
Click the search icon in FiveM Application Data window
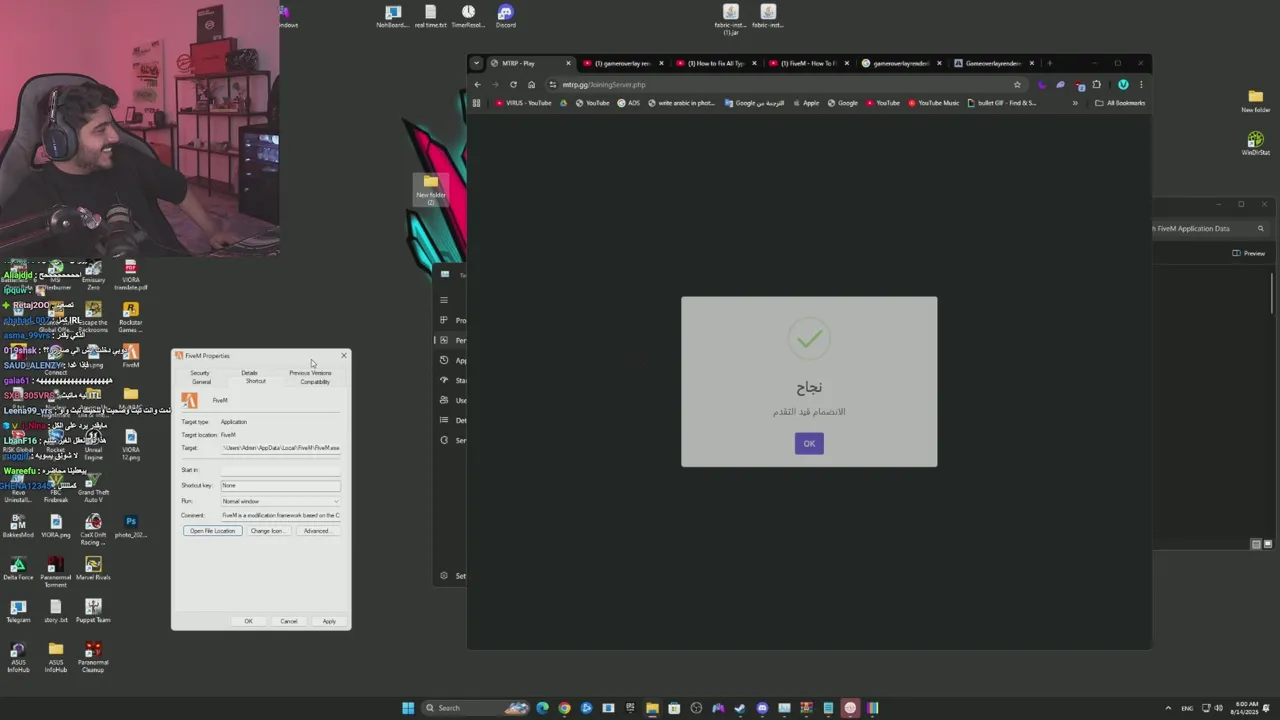[x=1260, y=229]
